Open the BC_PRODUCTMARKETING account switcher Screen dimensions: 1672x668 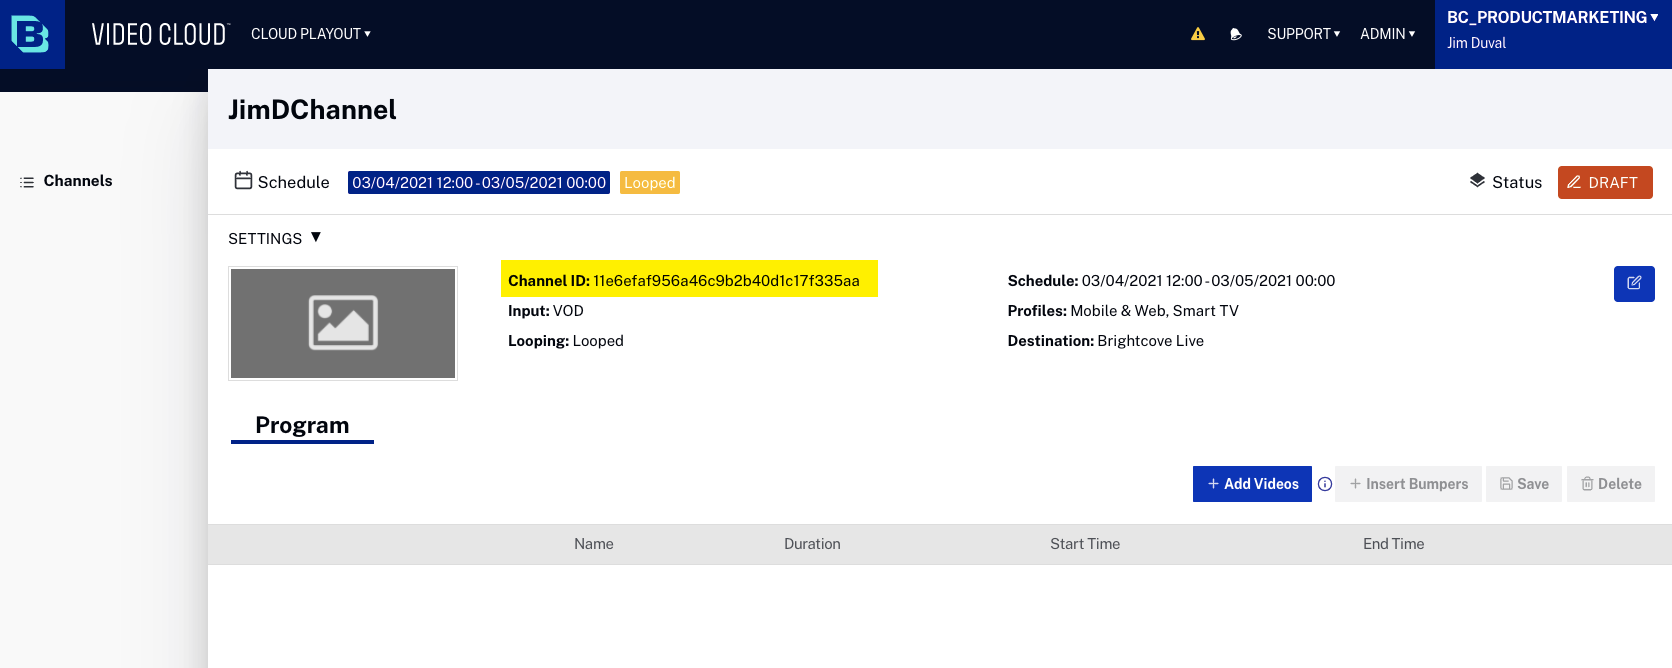pyautogui.click(x=1553, y=17)
